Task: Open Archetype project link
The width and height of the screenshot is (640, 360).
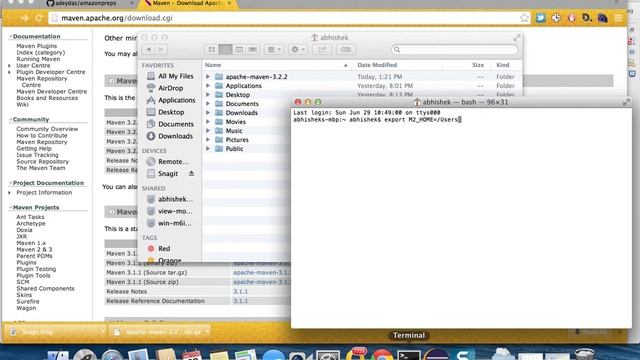Action: click(x=31, y=224)
